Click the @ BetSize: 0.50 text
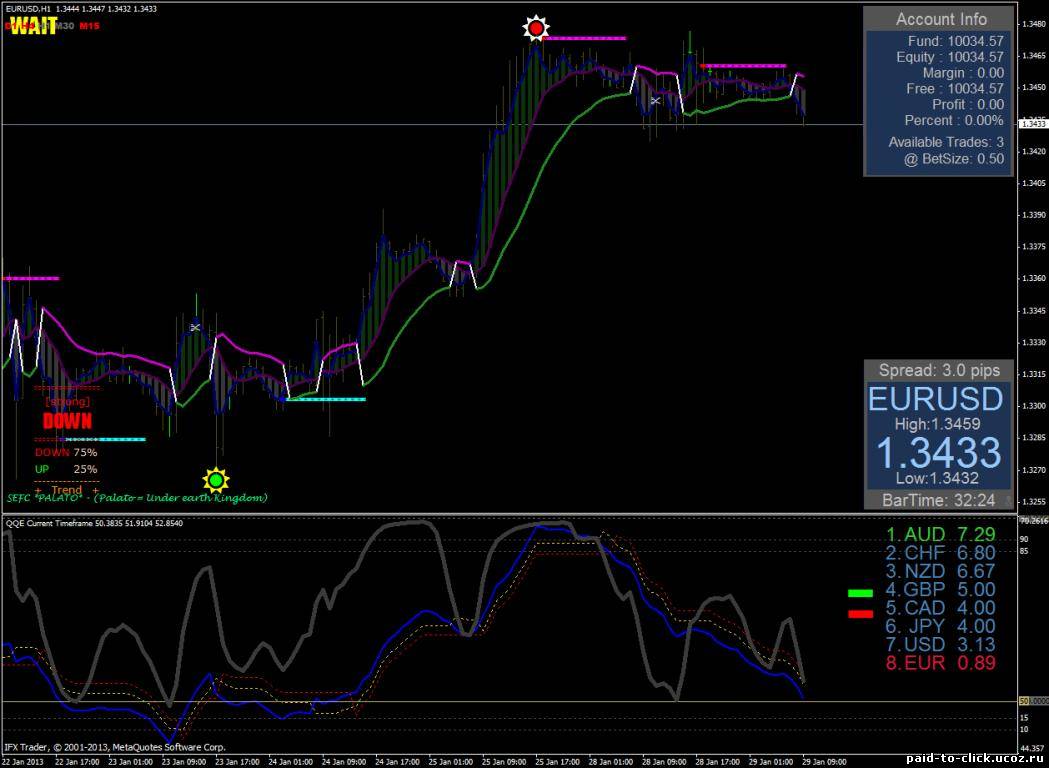 click(x=954, y=159)
